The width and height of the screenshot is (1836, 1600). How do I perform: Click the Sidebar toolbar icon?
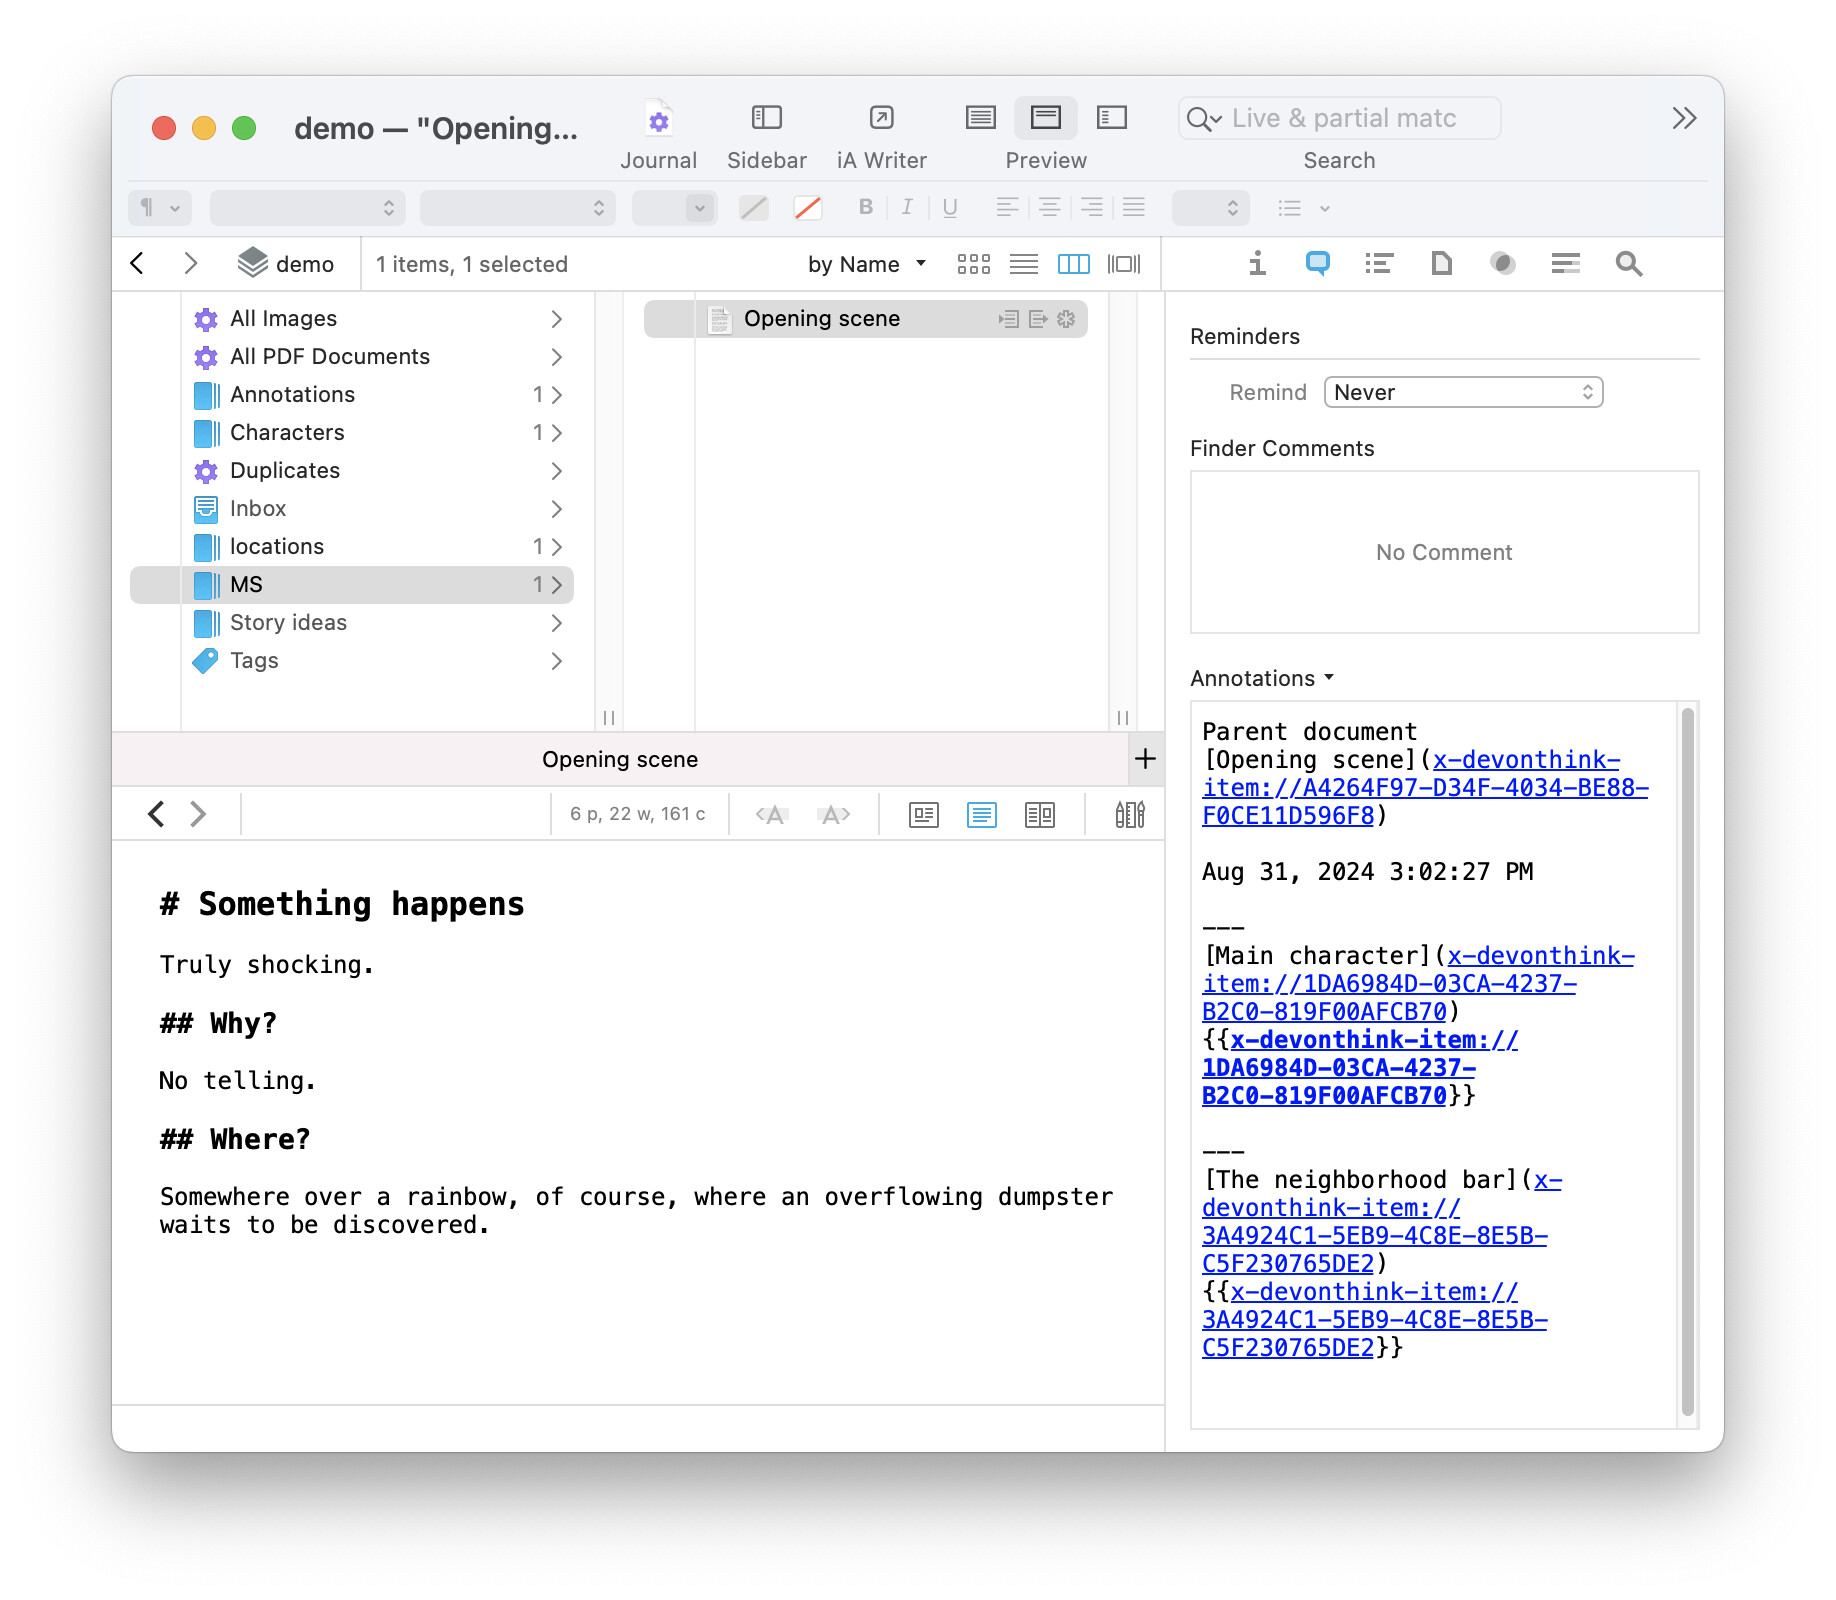pyautogui.click(x=766, y=120)
